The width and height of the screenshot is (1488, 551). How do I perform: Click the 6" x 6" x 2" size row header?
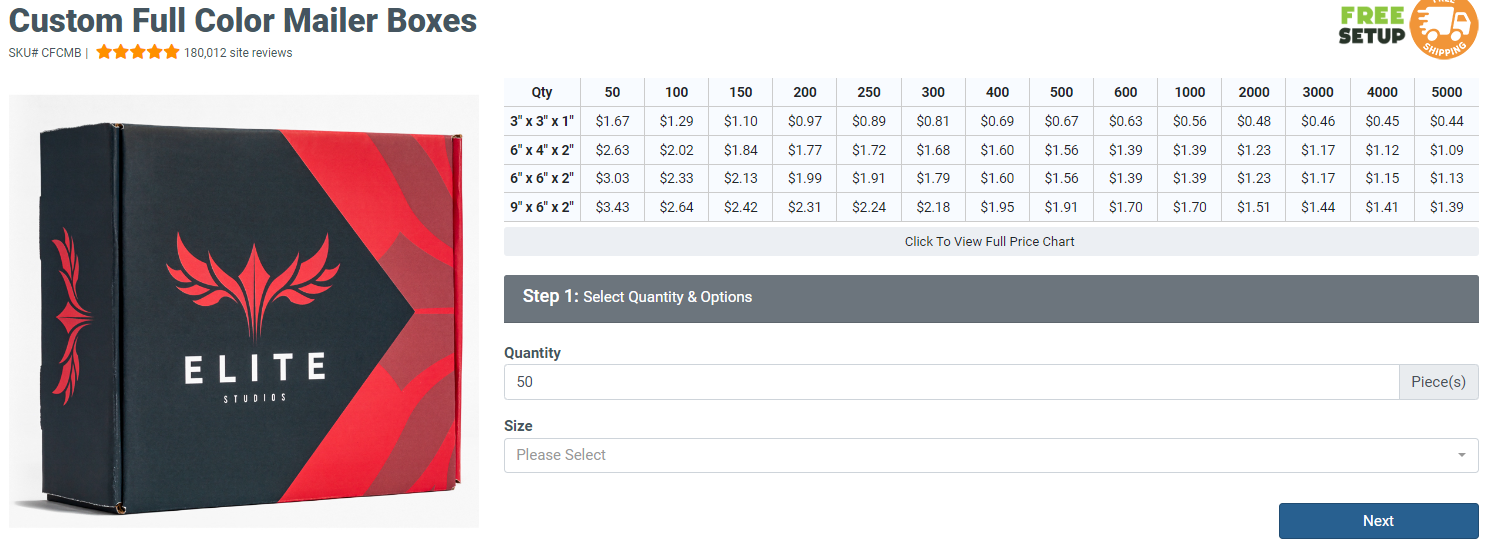tap(542, 178)
